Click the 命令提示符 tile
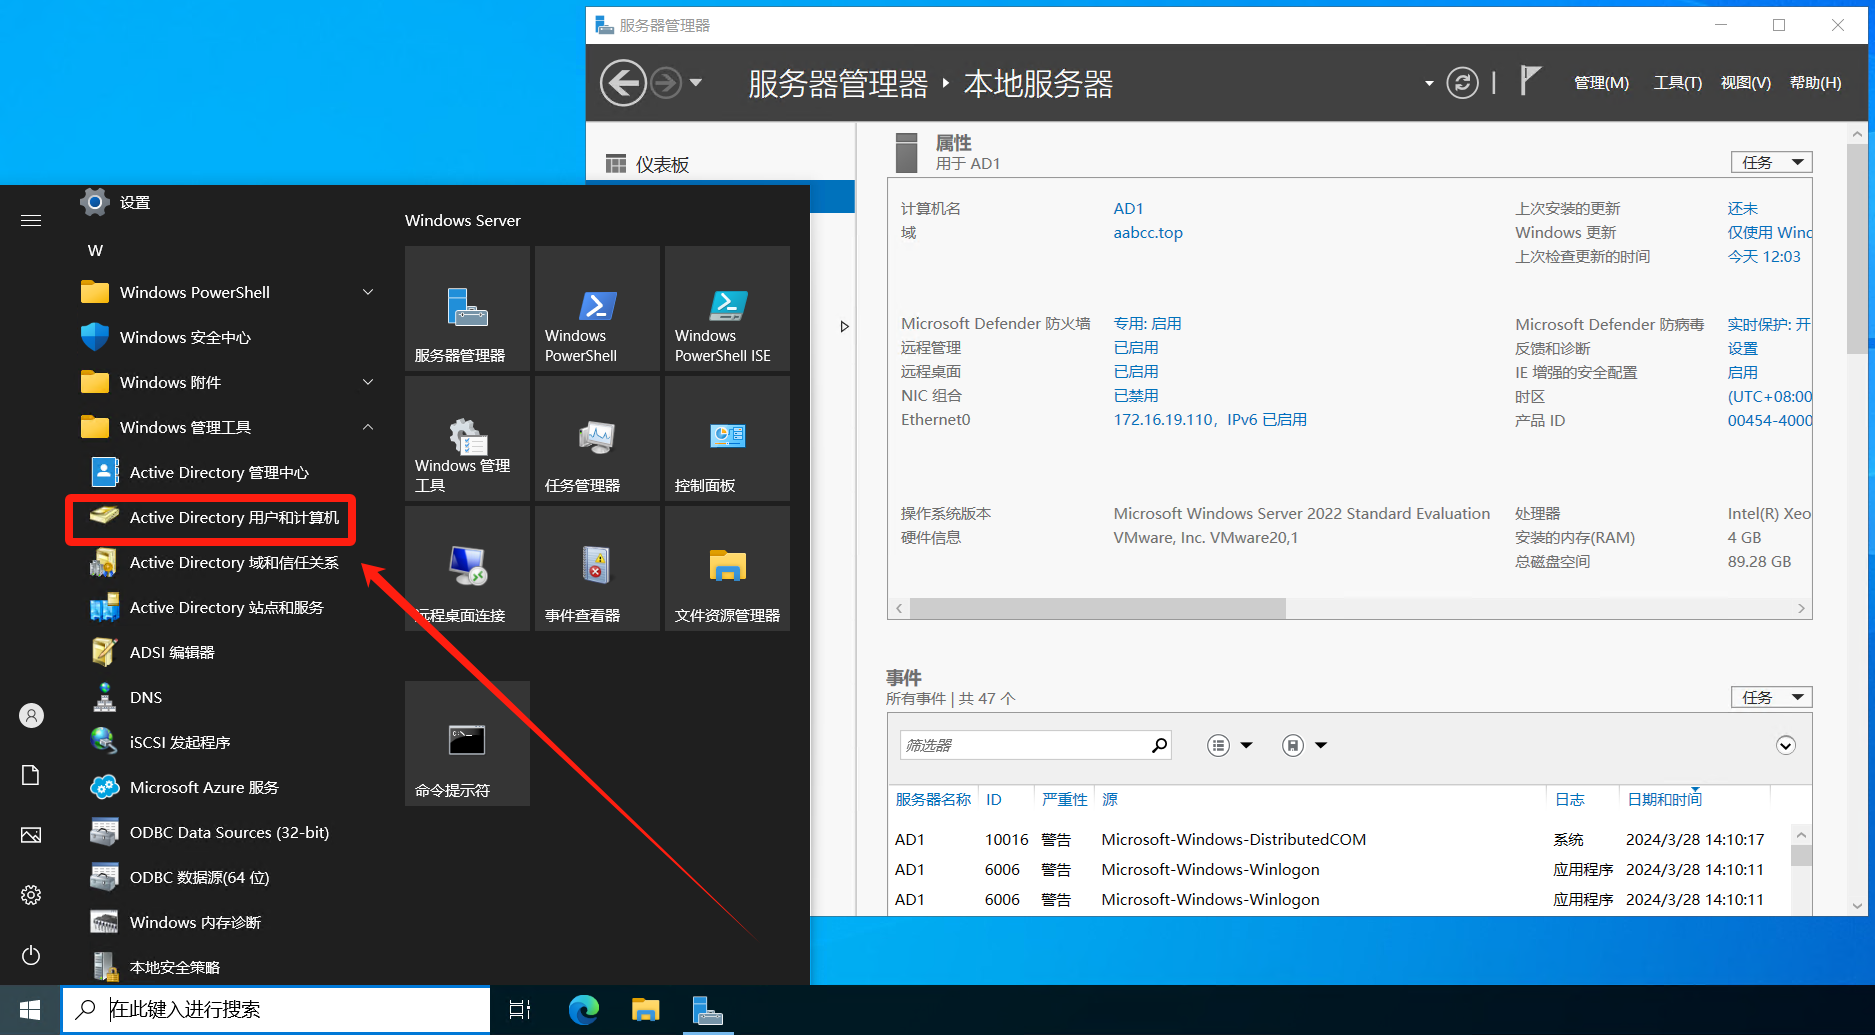Viewport: 1875px width, 1035px height. (467, 744)
